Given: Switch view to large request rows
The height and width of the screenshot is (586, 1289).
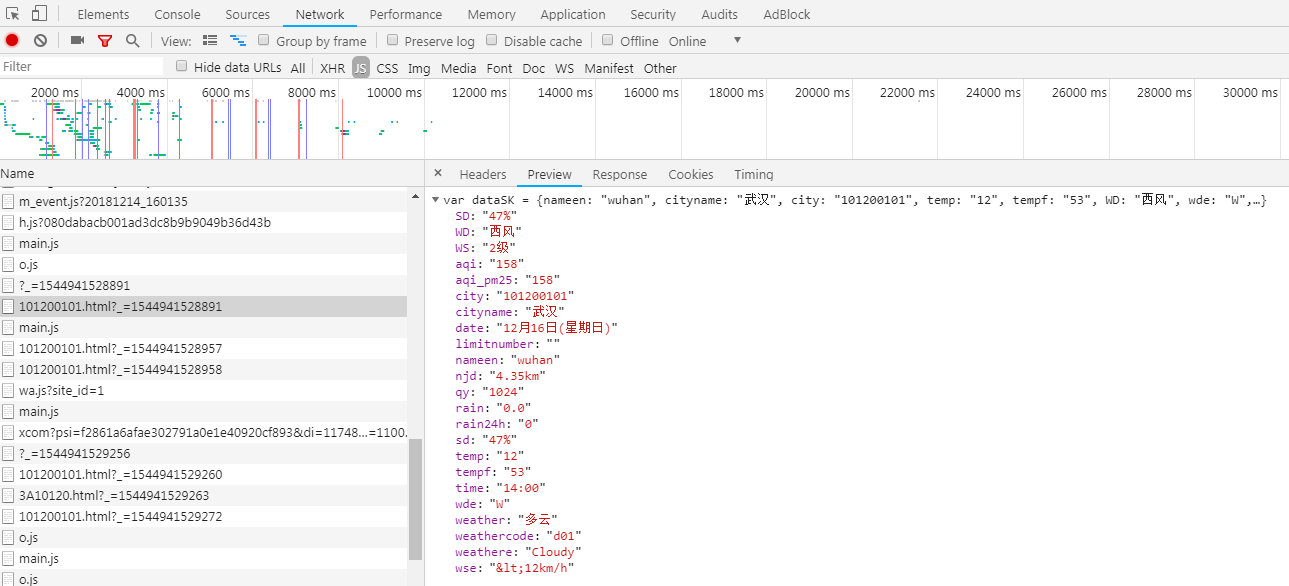Looking at the screenshot, I should (211, 41).
